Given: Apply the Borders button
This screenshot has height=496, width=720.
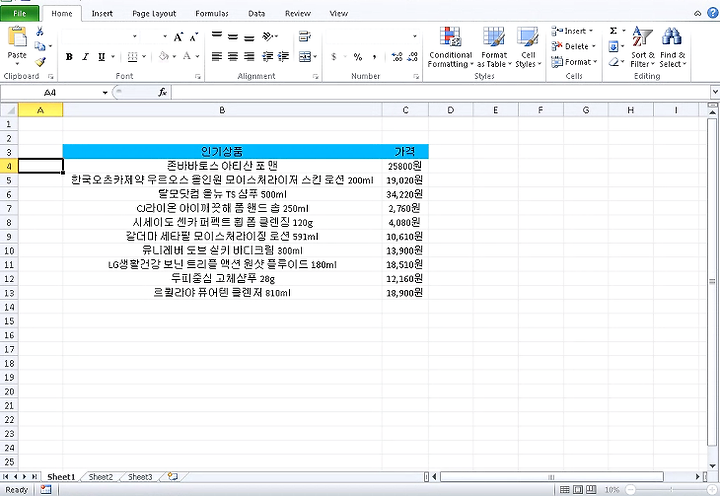Looking at the screenshot, I should pyautogui.click(x=132, y=56).
